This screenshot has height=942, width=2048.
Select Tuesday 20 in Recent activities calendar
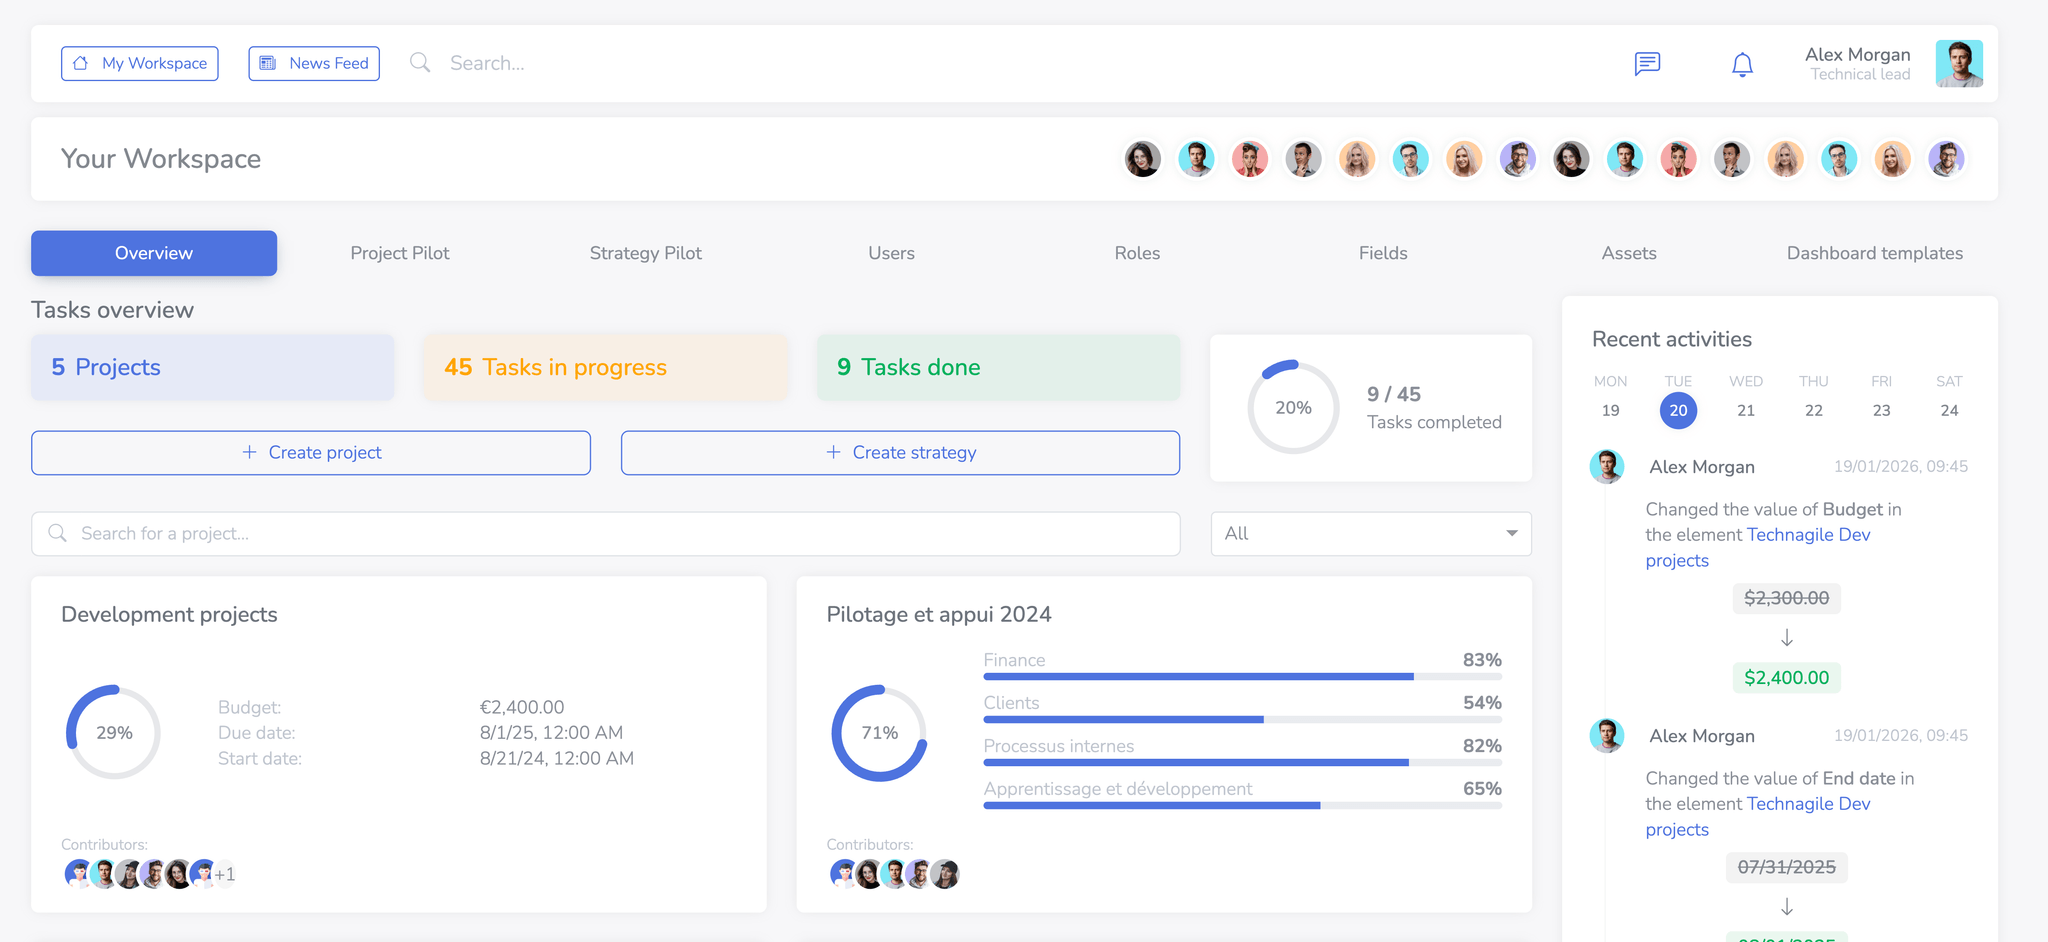[1678, 410]
